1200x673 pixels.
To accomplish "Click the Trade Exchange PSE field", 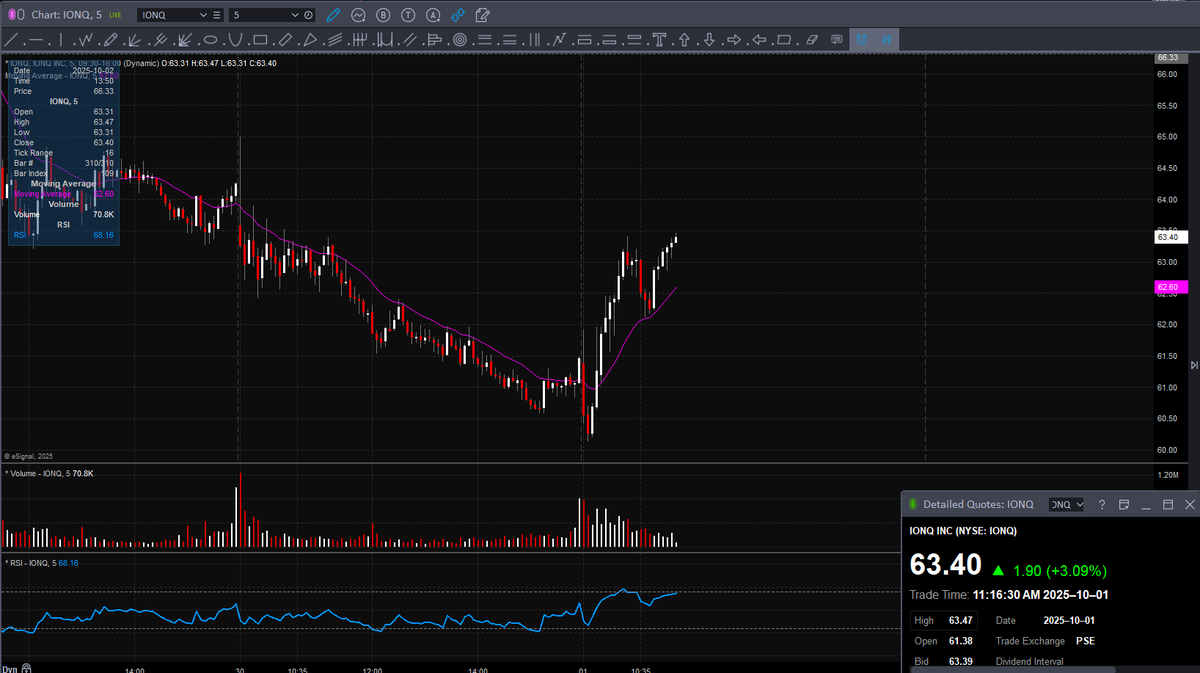I will point(1045,641).
